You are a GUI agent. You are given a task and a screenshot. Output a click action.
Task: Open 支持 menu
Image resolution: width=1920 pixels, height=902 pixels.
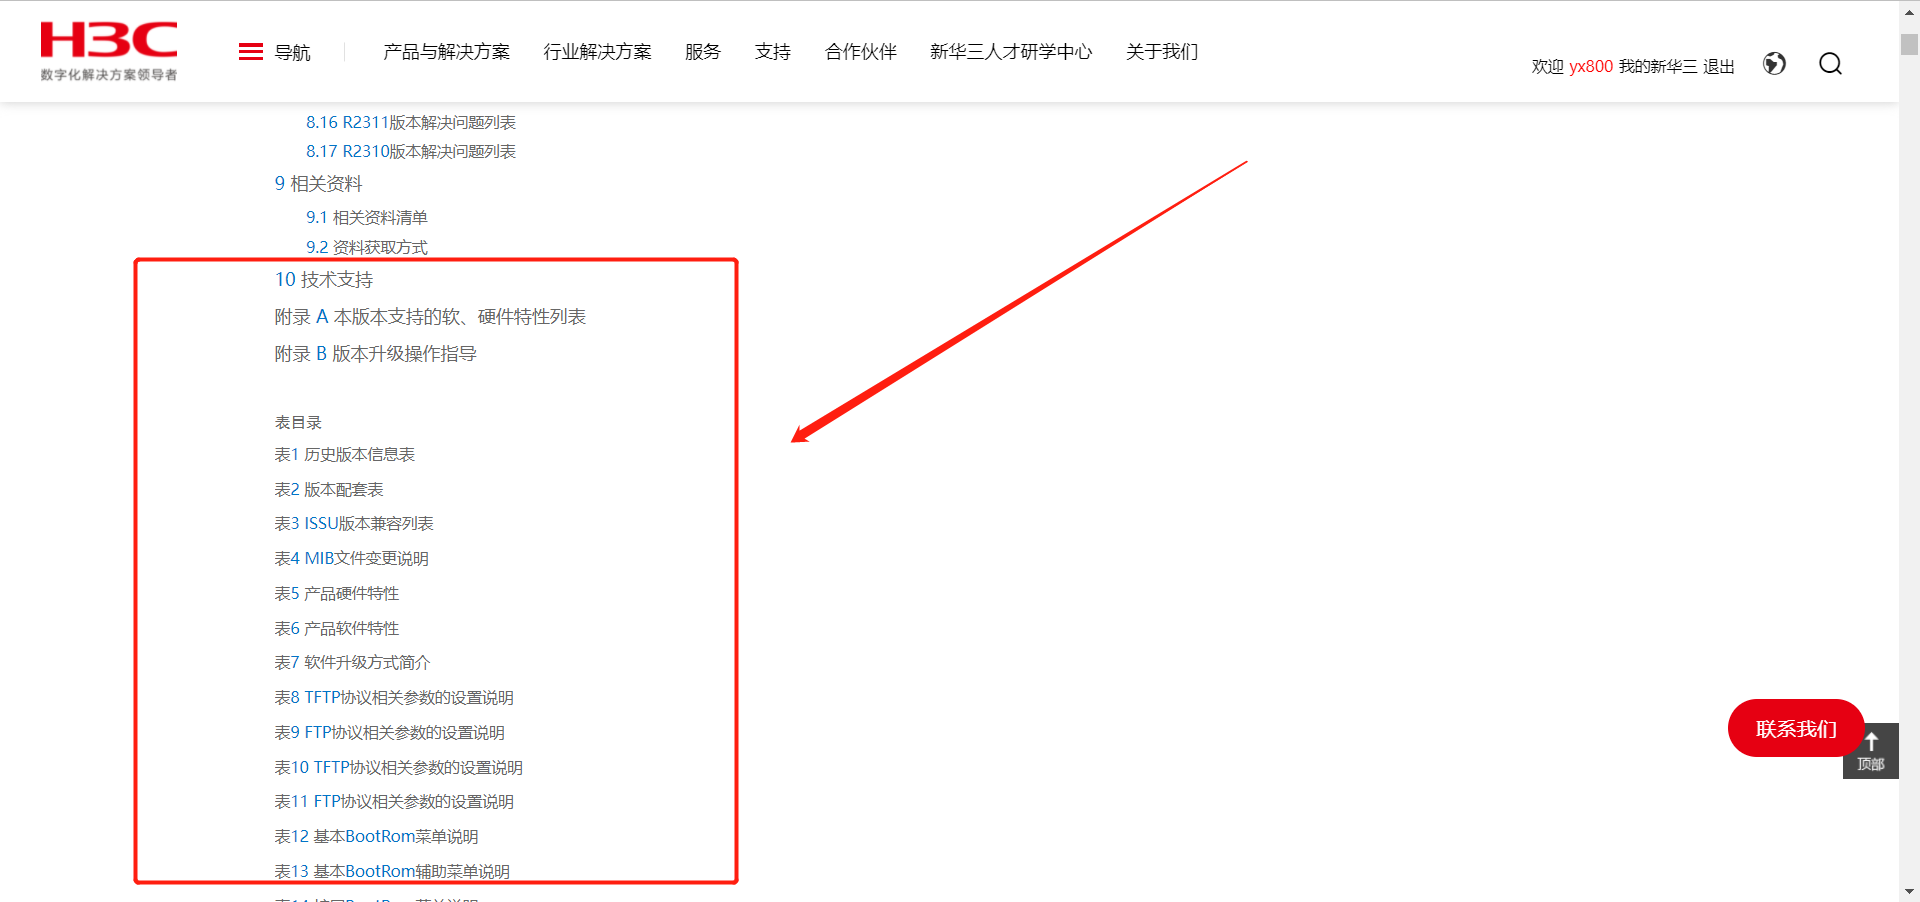click(773, 52)
